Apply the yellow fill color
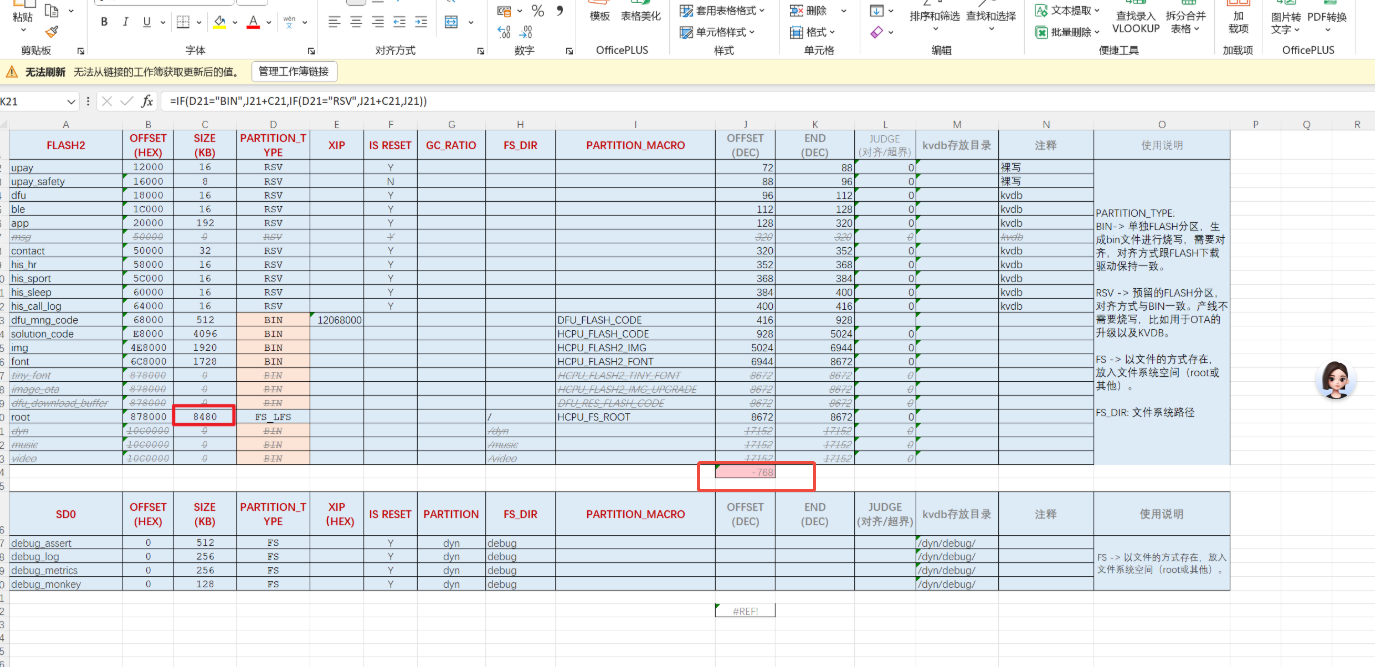This screenshot has height=667, width=1375. pos(219,22)
